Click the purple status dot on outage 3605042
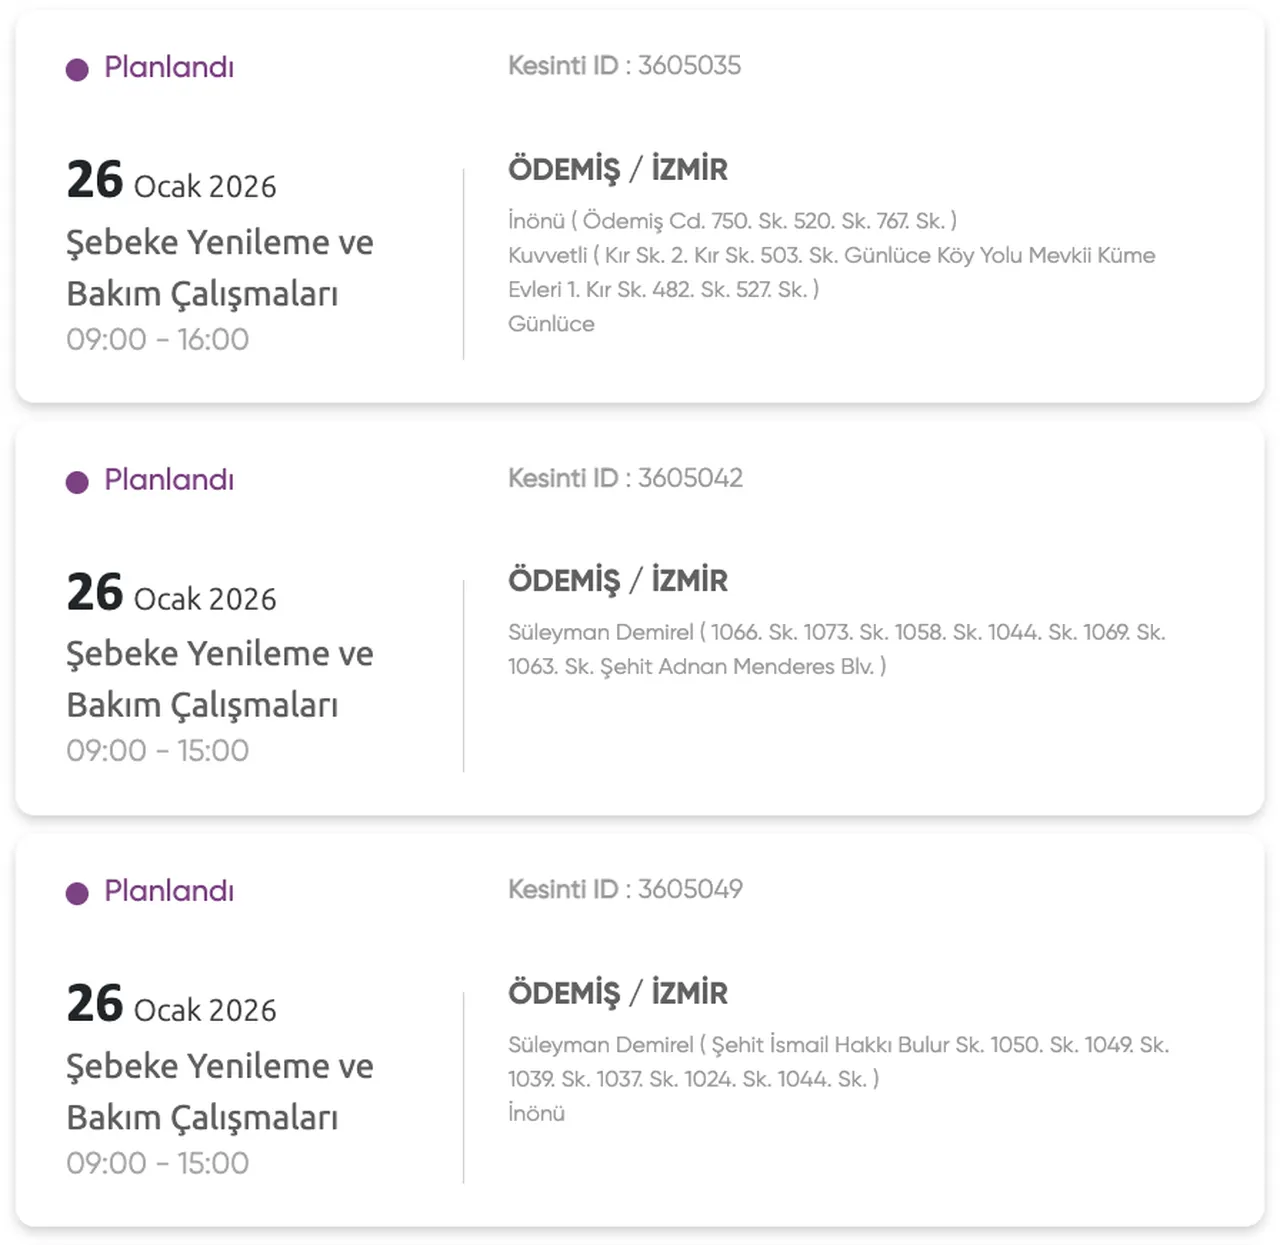Screen dimensions: 1280x1245 77,482
